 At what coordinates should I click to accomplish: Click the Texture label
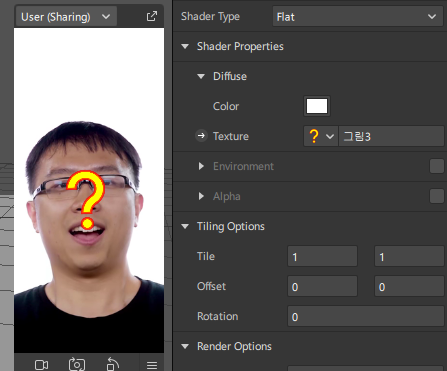(231, 136)
